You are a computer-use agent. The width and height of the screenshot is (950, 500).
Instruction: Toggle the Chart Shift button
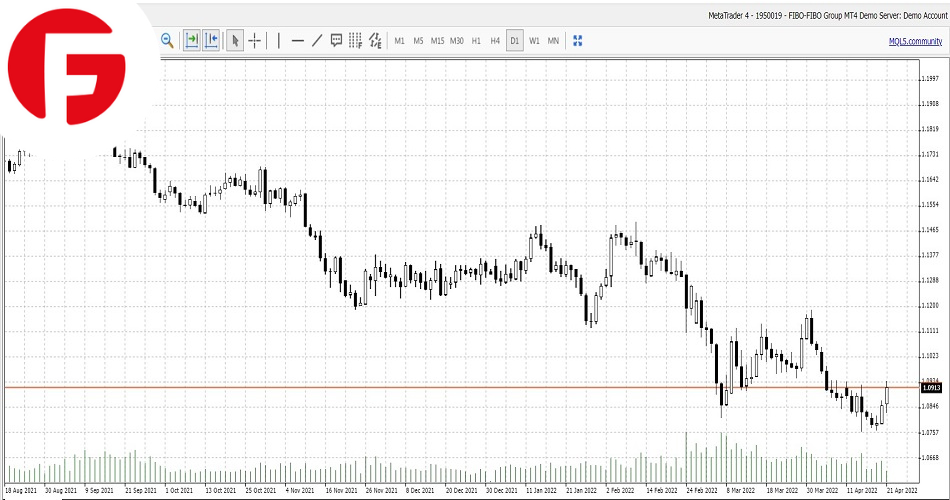coord(211,41)
